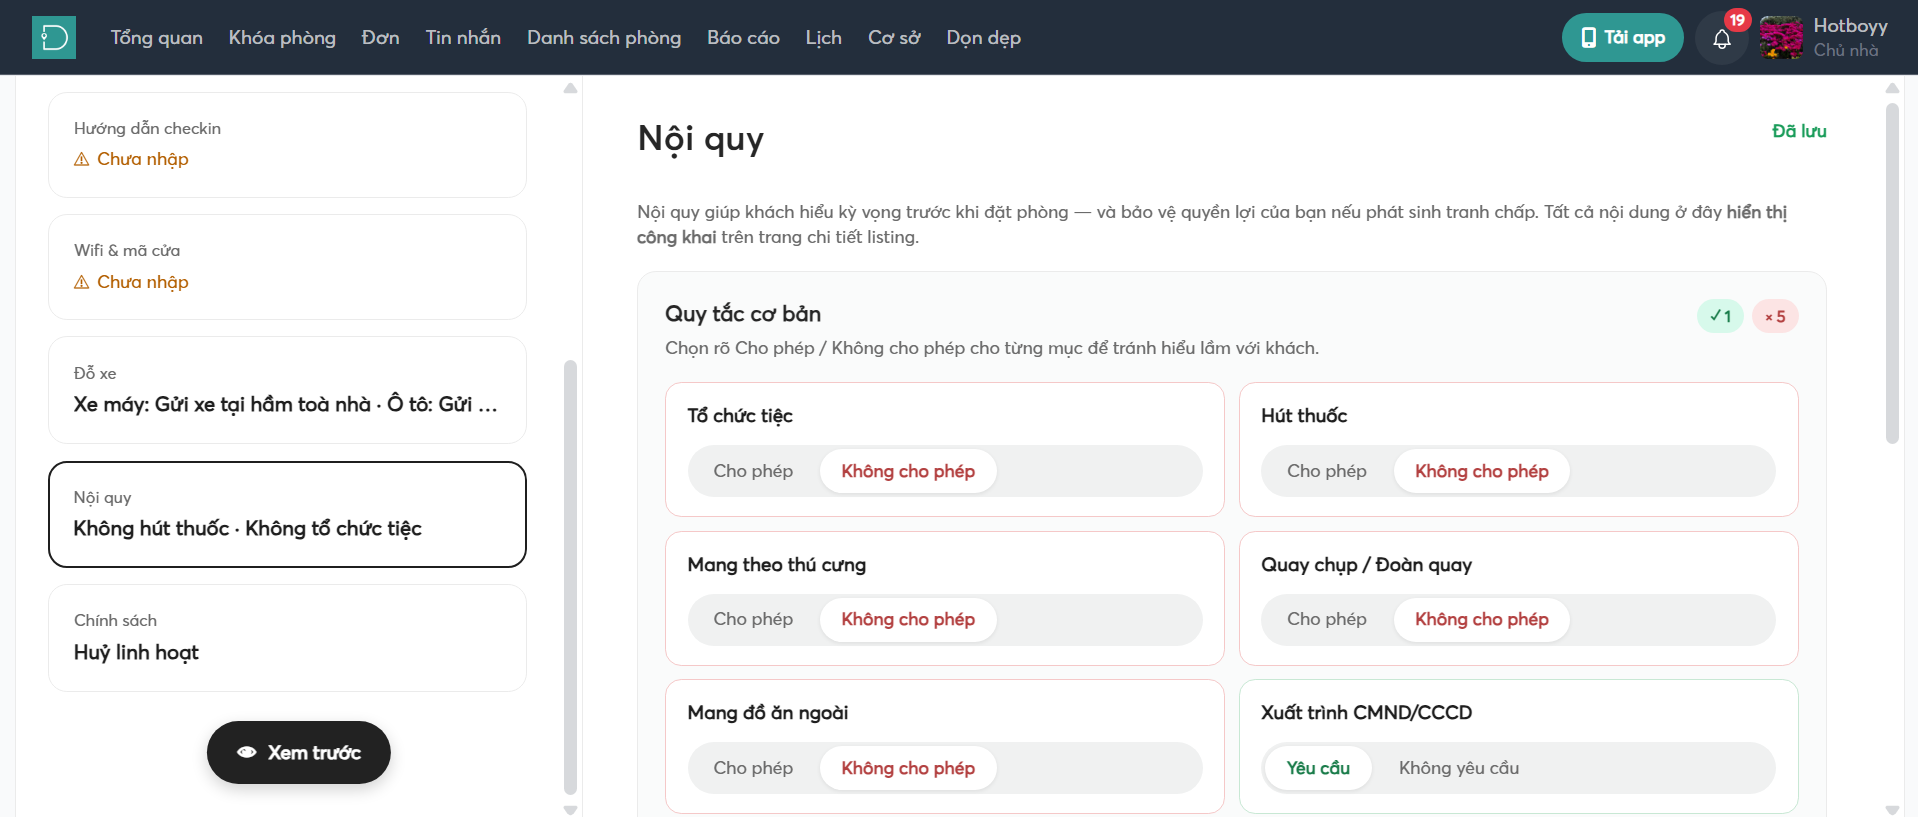Click the red disallowed-count badge
This screenshot has height=817, width=1918.
pyautogui.click(x=1775, y=316)
